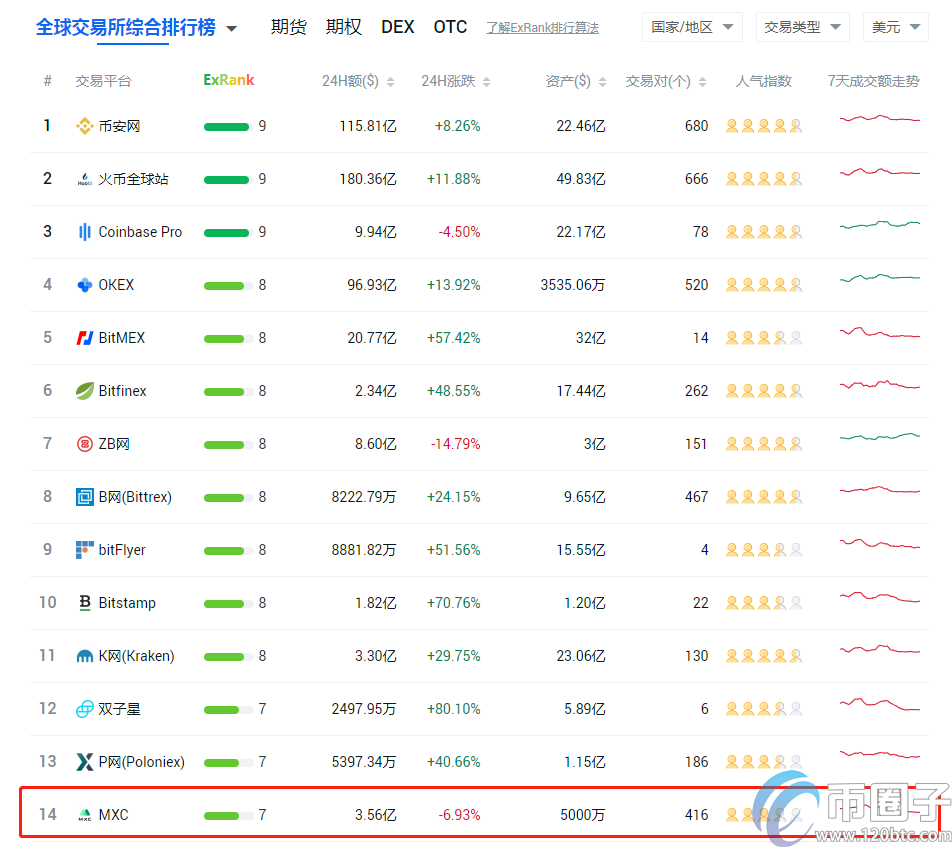Screen dimensions: 952x847
Task: Open the OKEX exchange name link
Action: 116,285
